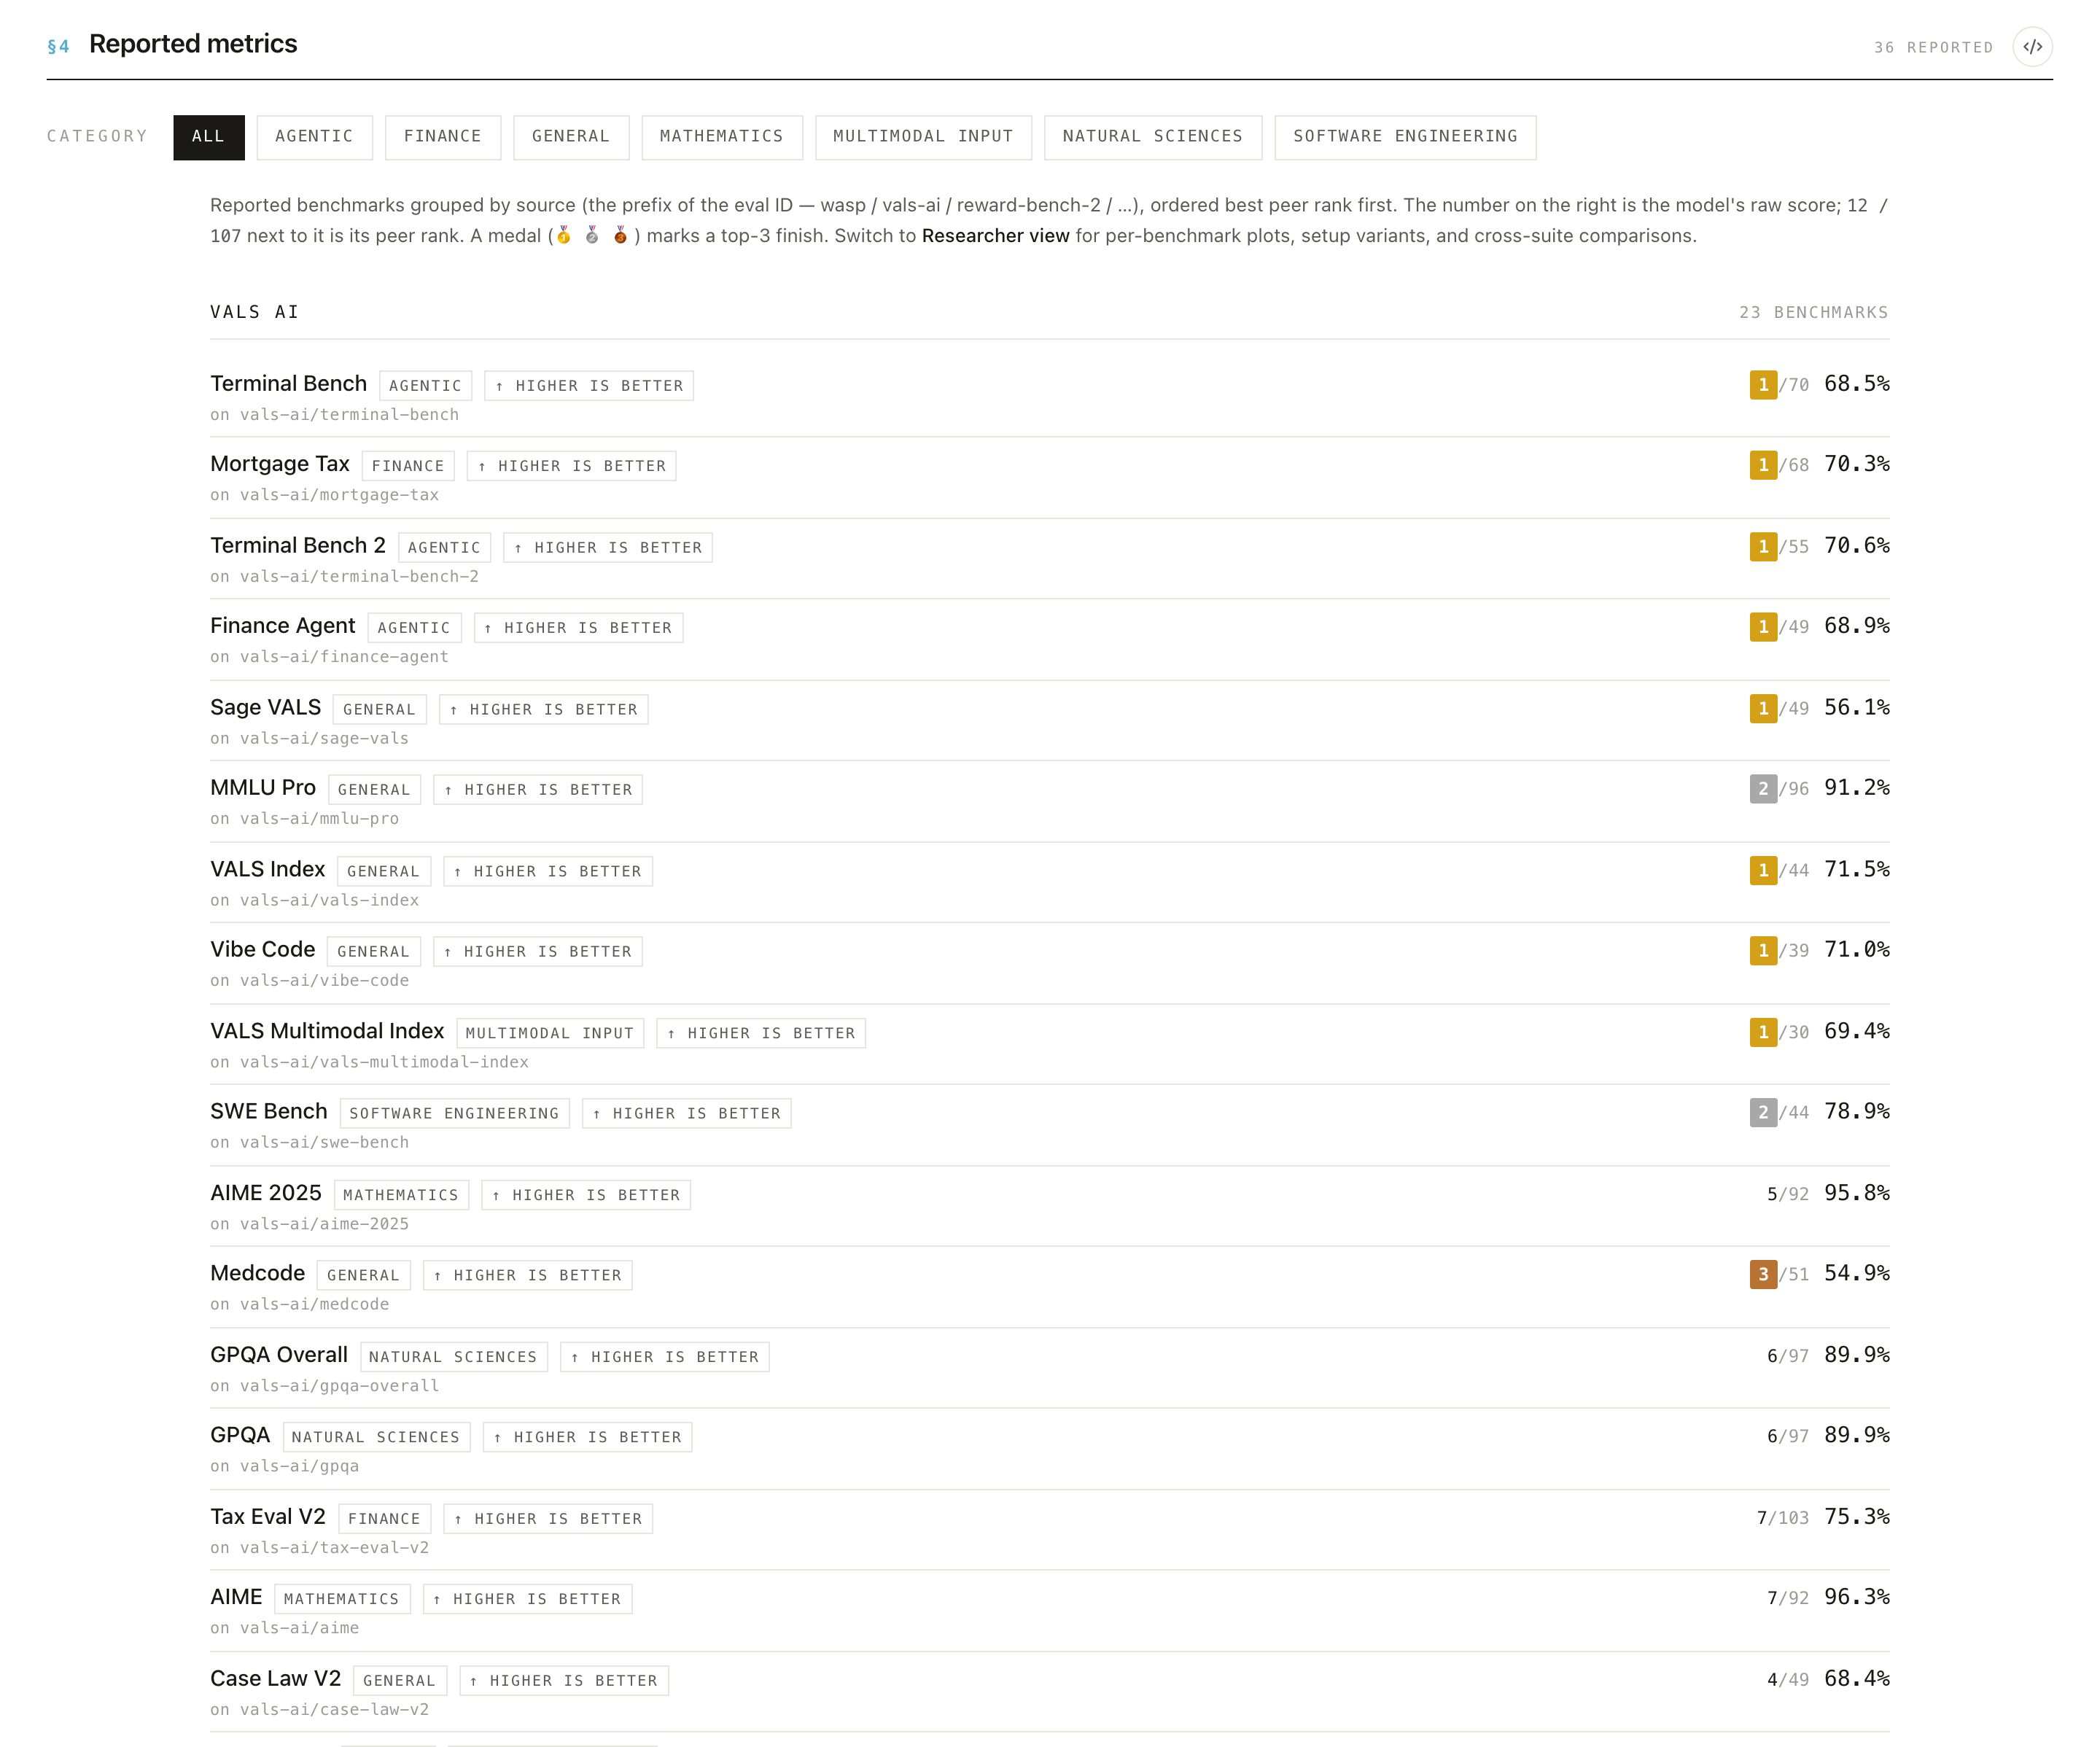Open the Case Law V2 benchmark
Image resolution: width=2100 pixels, height=1747 pixels.
(1049, 1693)
